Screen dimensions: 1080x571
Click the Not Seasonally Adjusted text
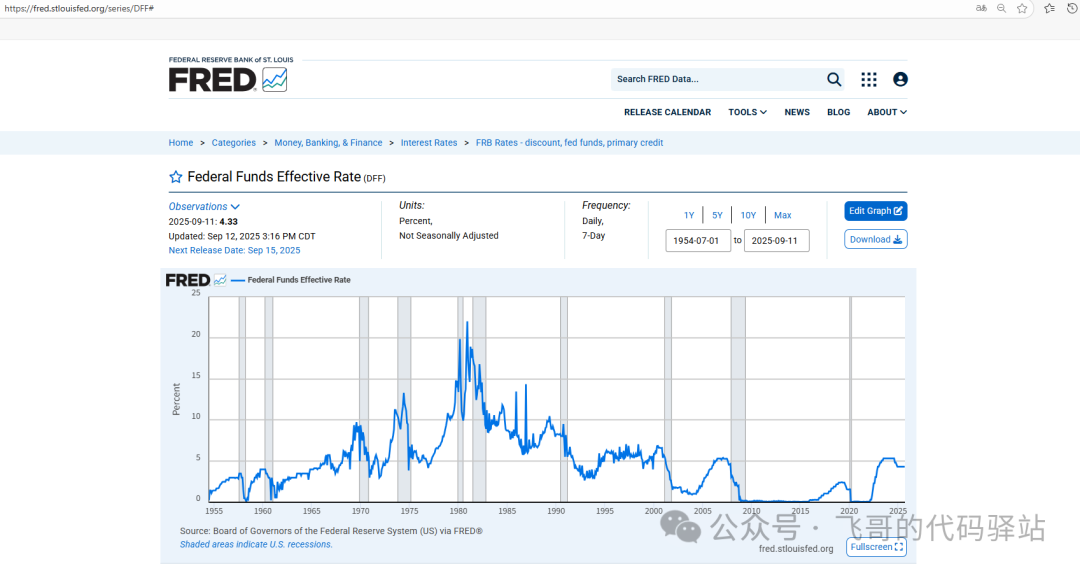point(448,236)
